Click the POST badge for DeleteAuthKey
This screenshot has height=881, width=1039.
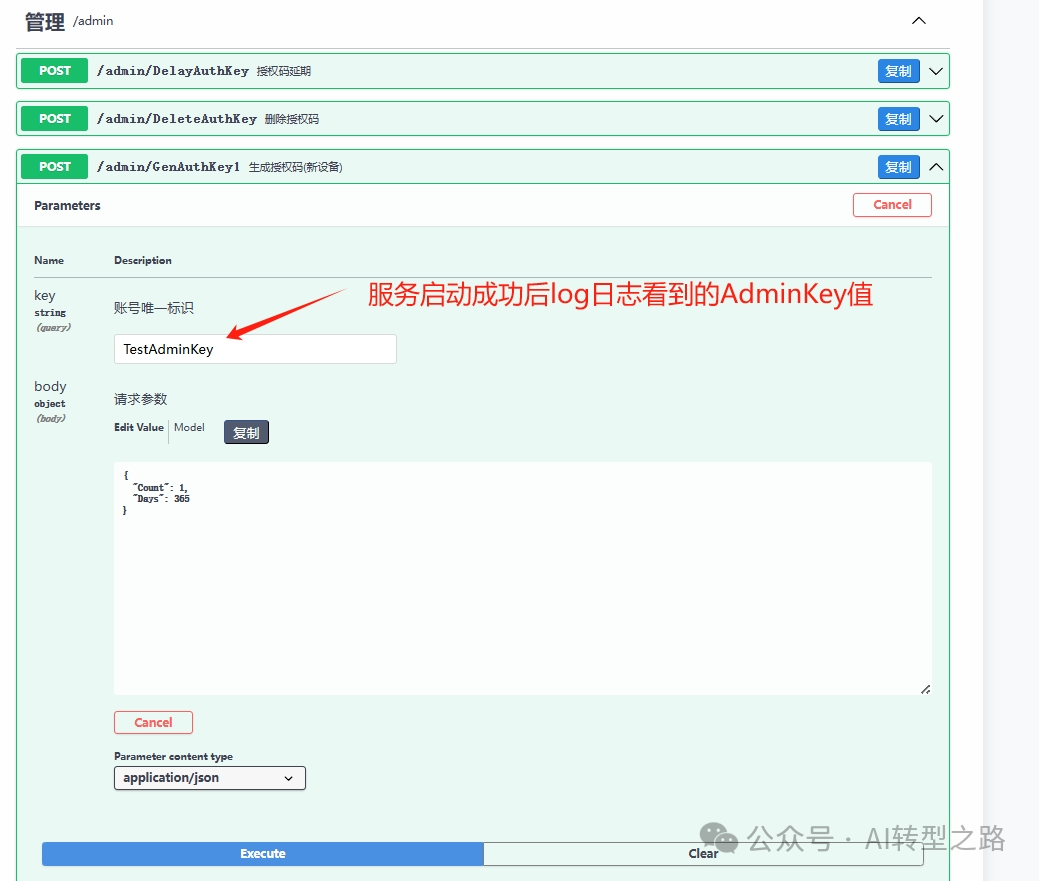(x=53, y=118)
